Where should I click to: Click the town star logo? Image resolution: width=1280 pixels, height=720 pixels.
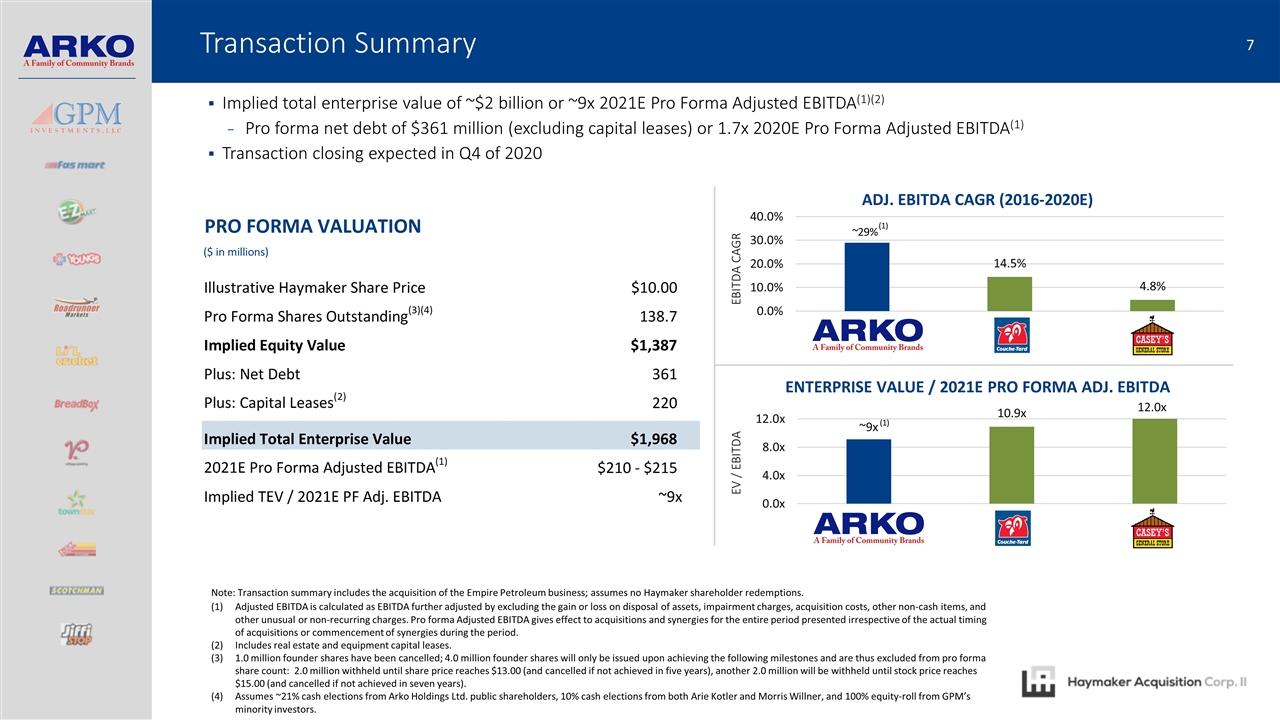[79, 502]
